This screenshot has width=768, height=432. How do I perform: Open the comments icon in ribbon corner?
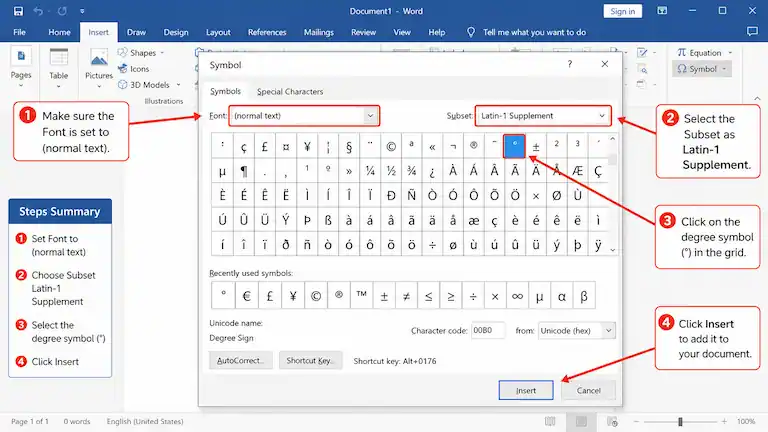(752, 32)
